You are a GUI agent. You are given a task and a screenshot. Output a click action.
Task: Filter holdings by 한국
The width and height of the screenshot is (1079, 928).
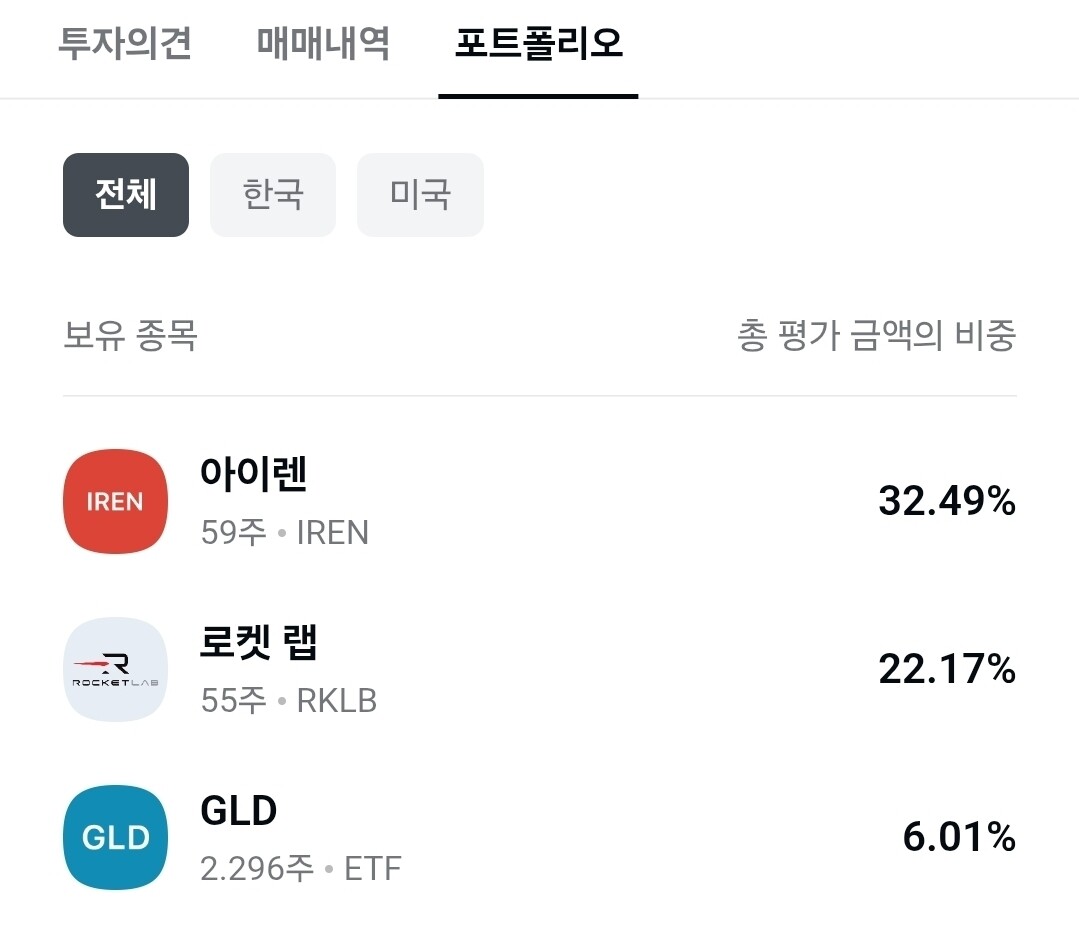273,195
